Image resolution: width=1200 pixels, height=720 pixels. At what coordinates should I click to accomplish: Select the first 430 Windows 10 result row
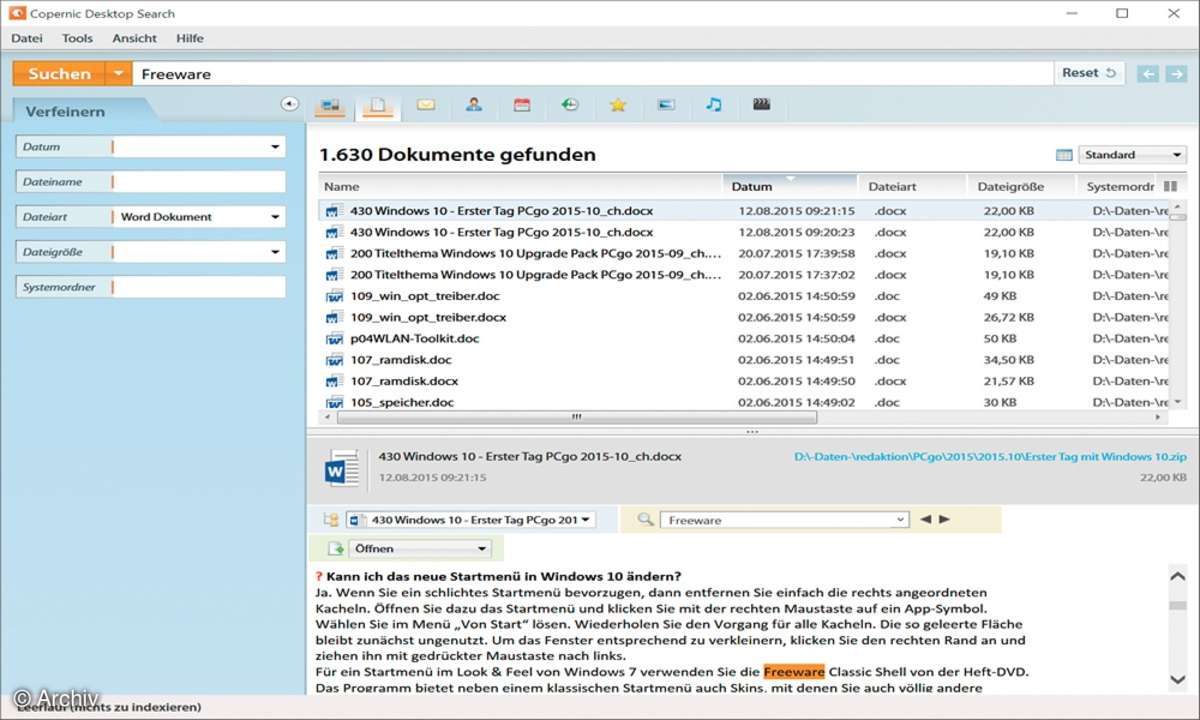pos(744,211)
